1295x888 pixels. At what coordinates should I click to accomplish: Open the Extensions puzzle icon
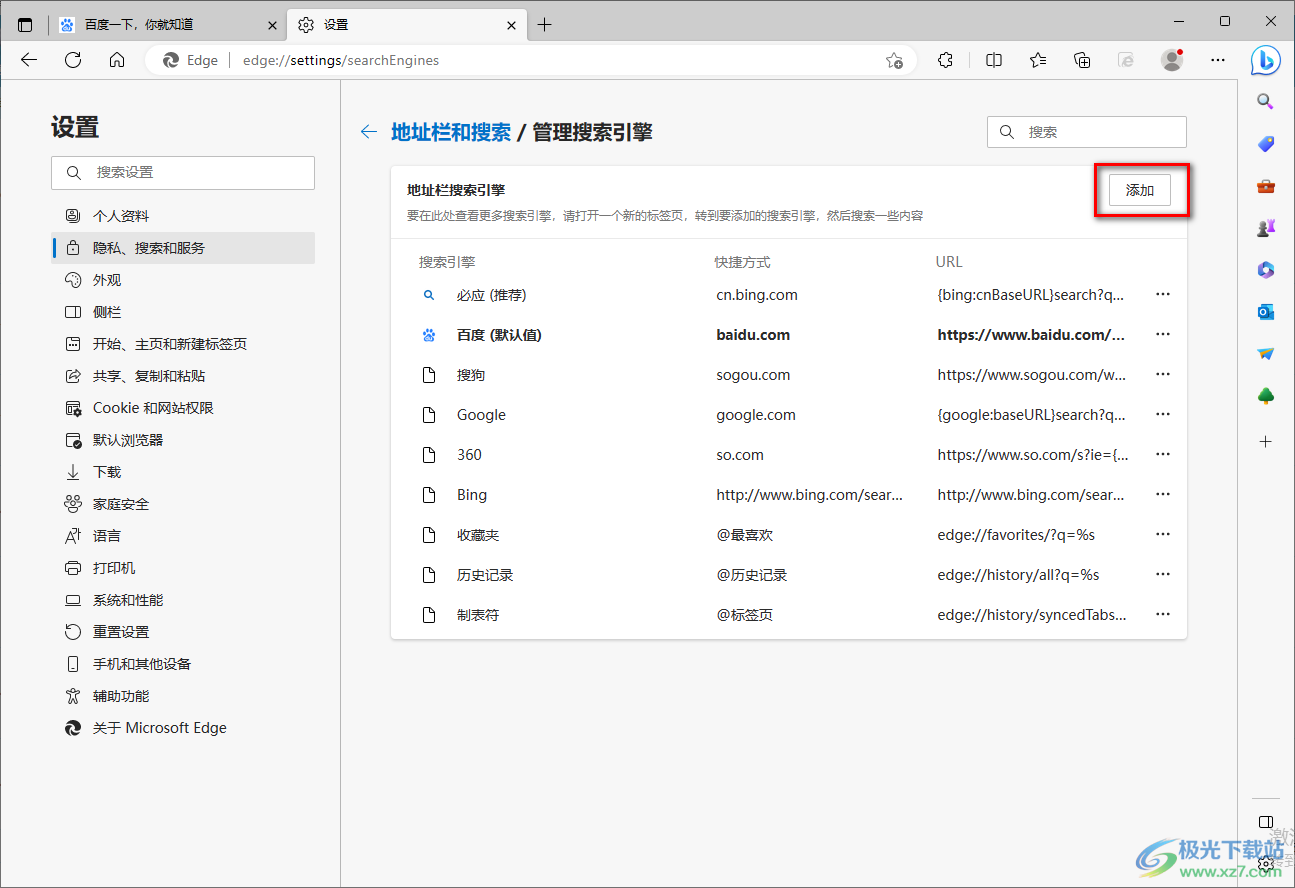point(946,60)
